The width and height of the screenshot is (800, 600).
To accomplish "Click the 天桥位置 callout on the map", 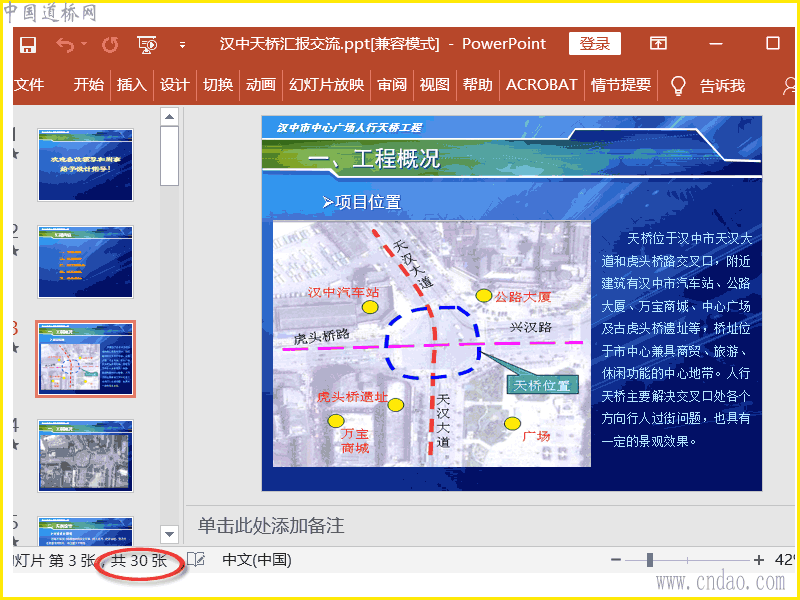I will click(542, 385).
